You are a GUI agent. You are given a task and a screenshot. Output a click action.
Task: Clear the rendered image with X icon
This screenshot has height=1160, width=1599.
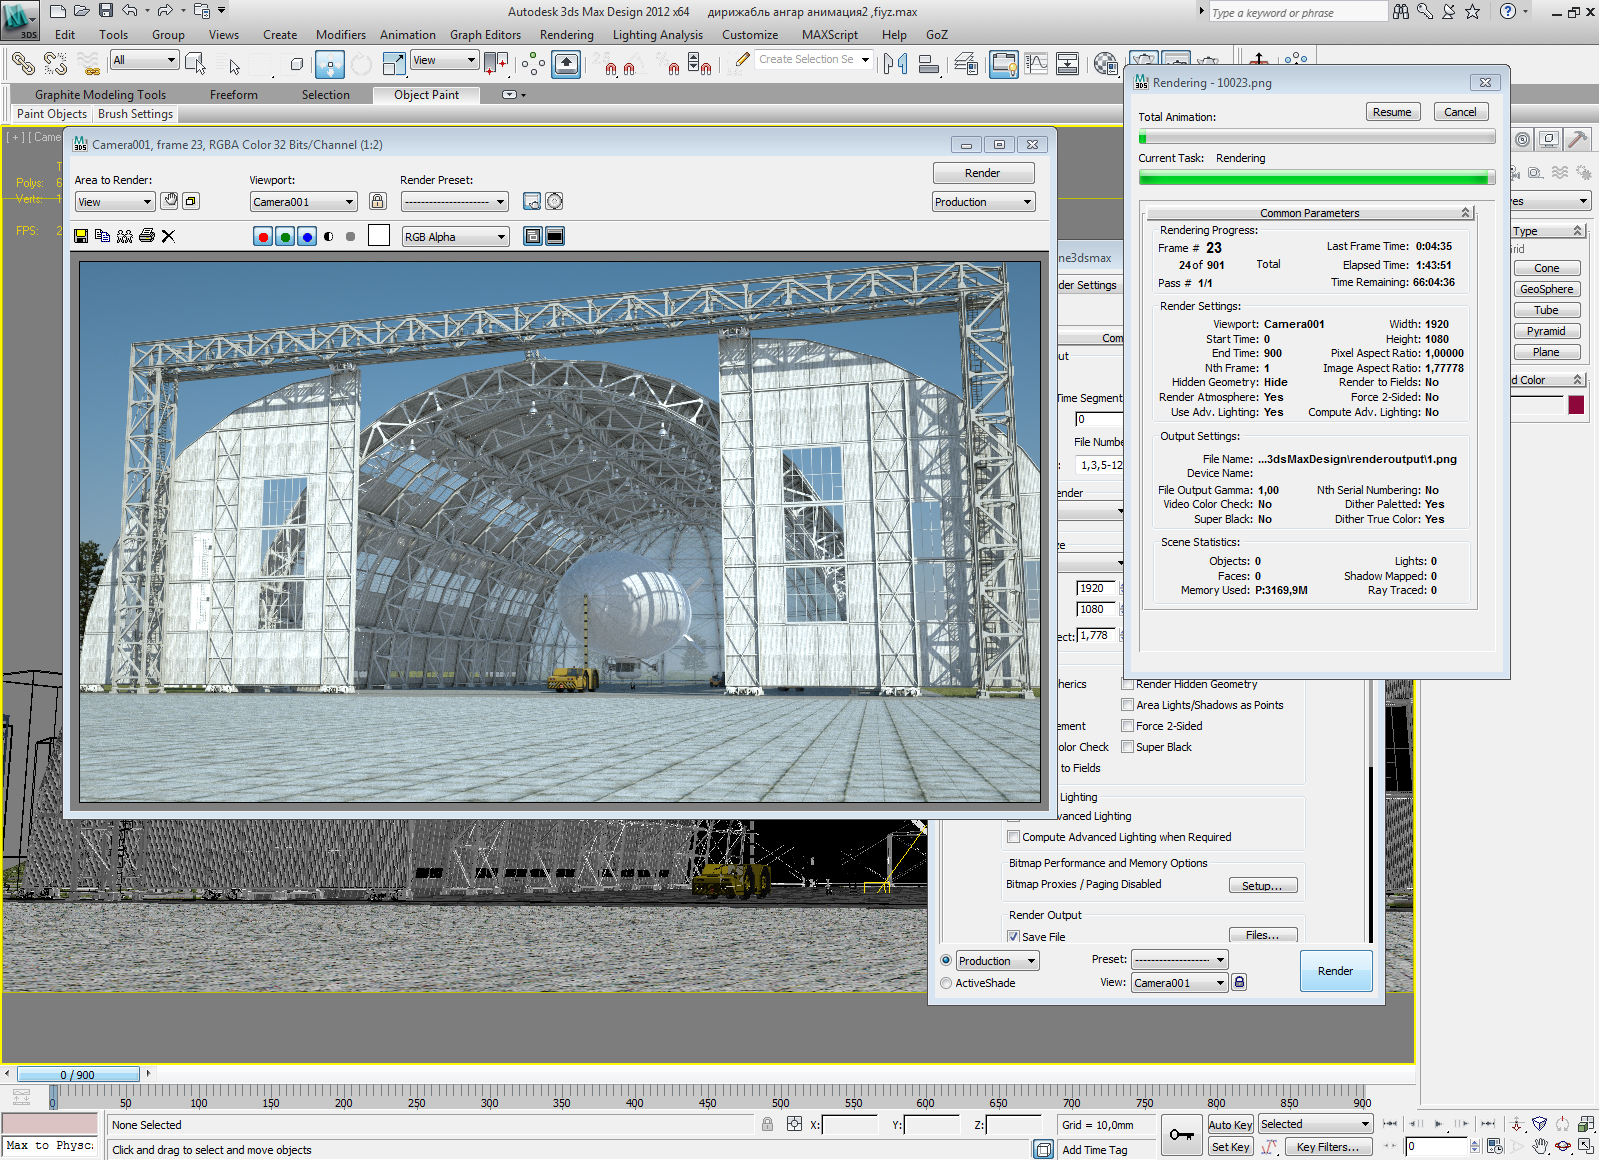[x=168, y=236]
